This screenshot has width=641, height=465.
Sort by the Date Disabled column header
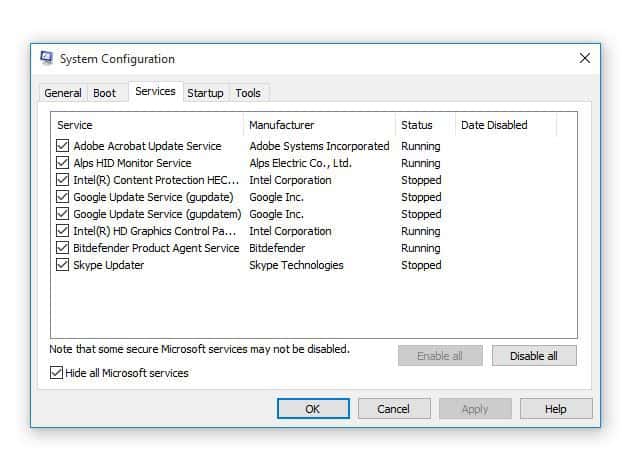point(506,125)
